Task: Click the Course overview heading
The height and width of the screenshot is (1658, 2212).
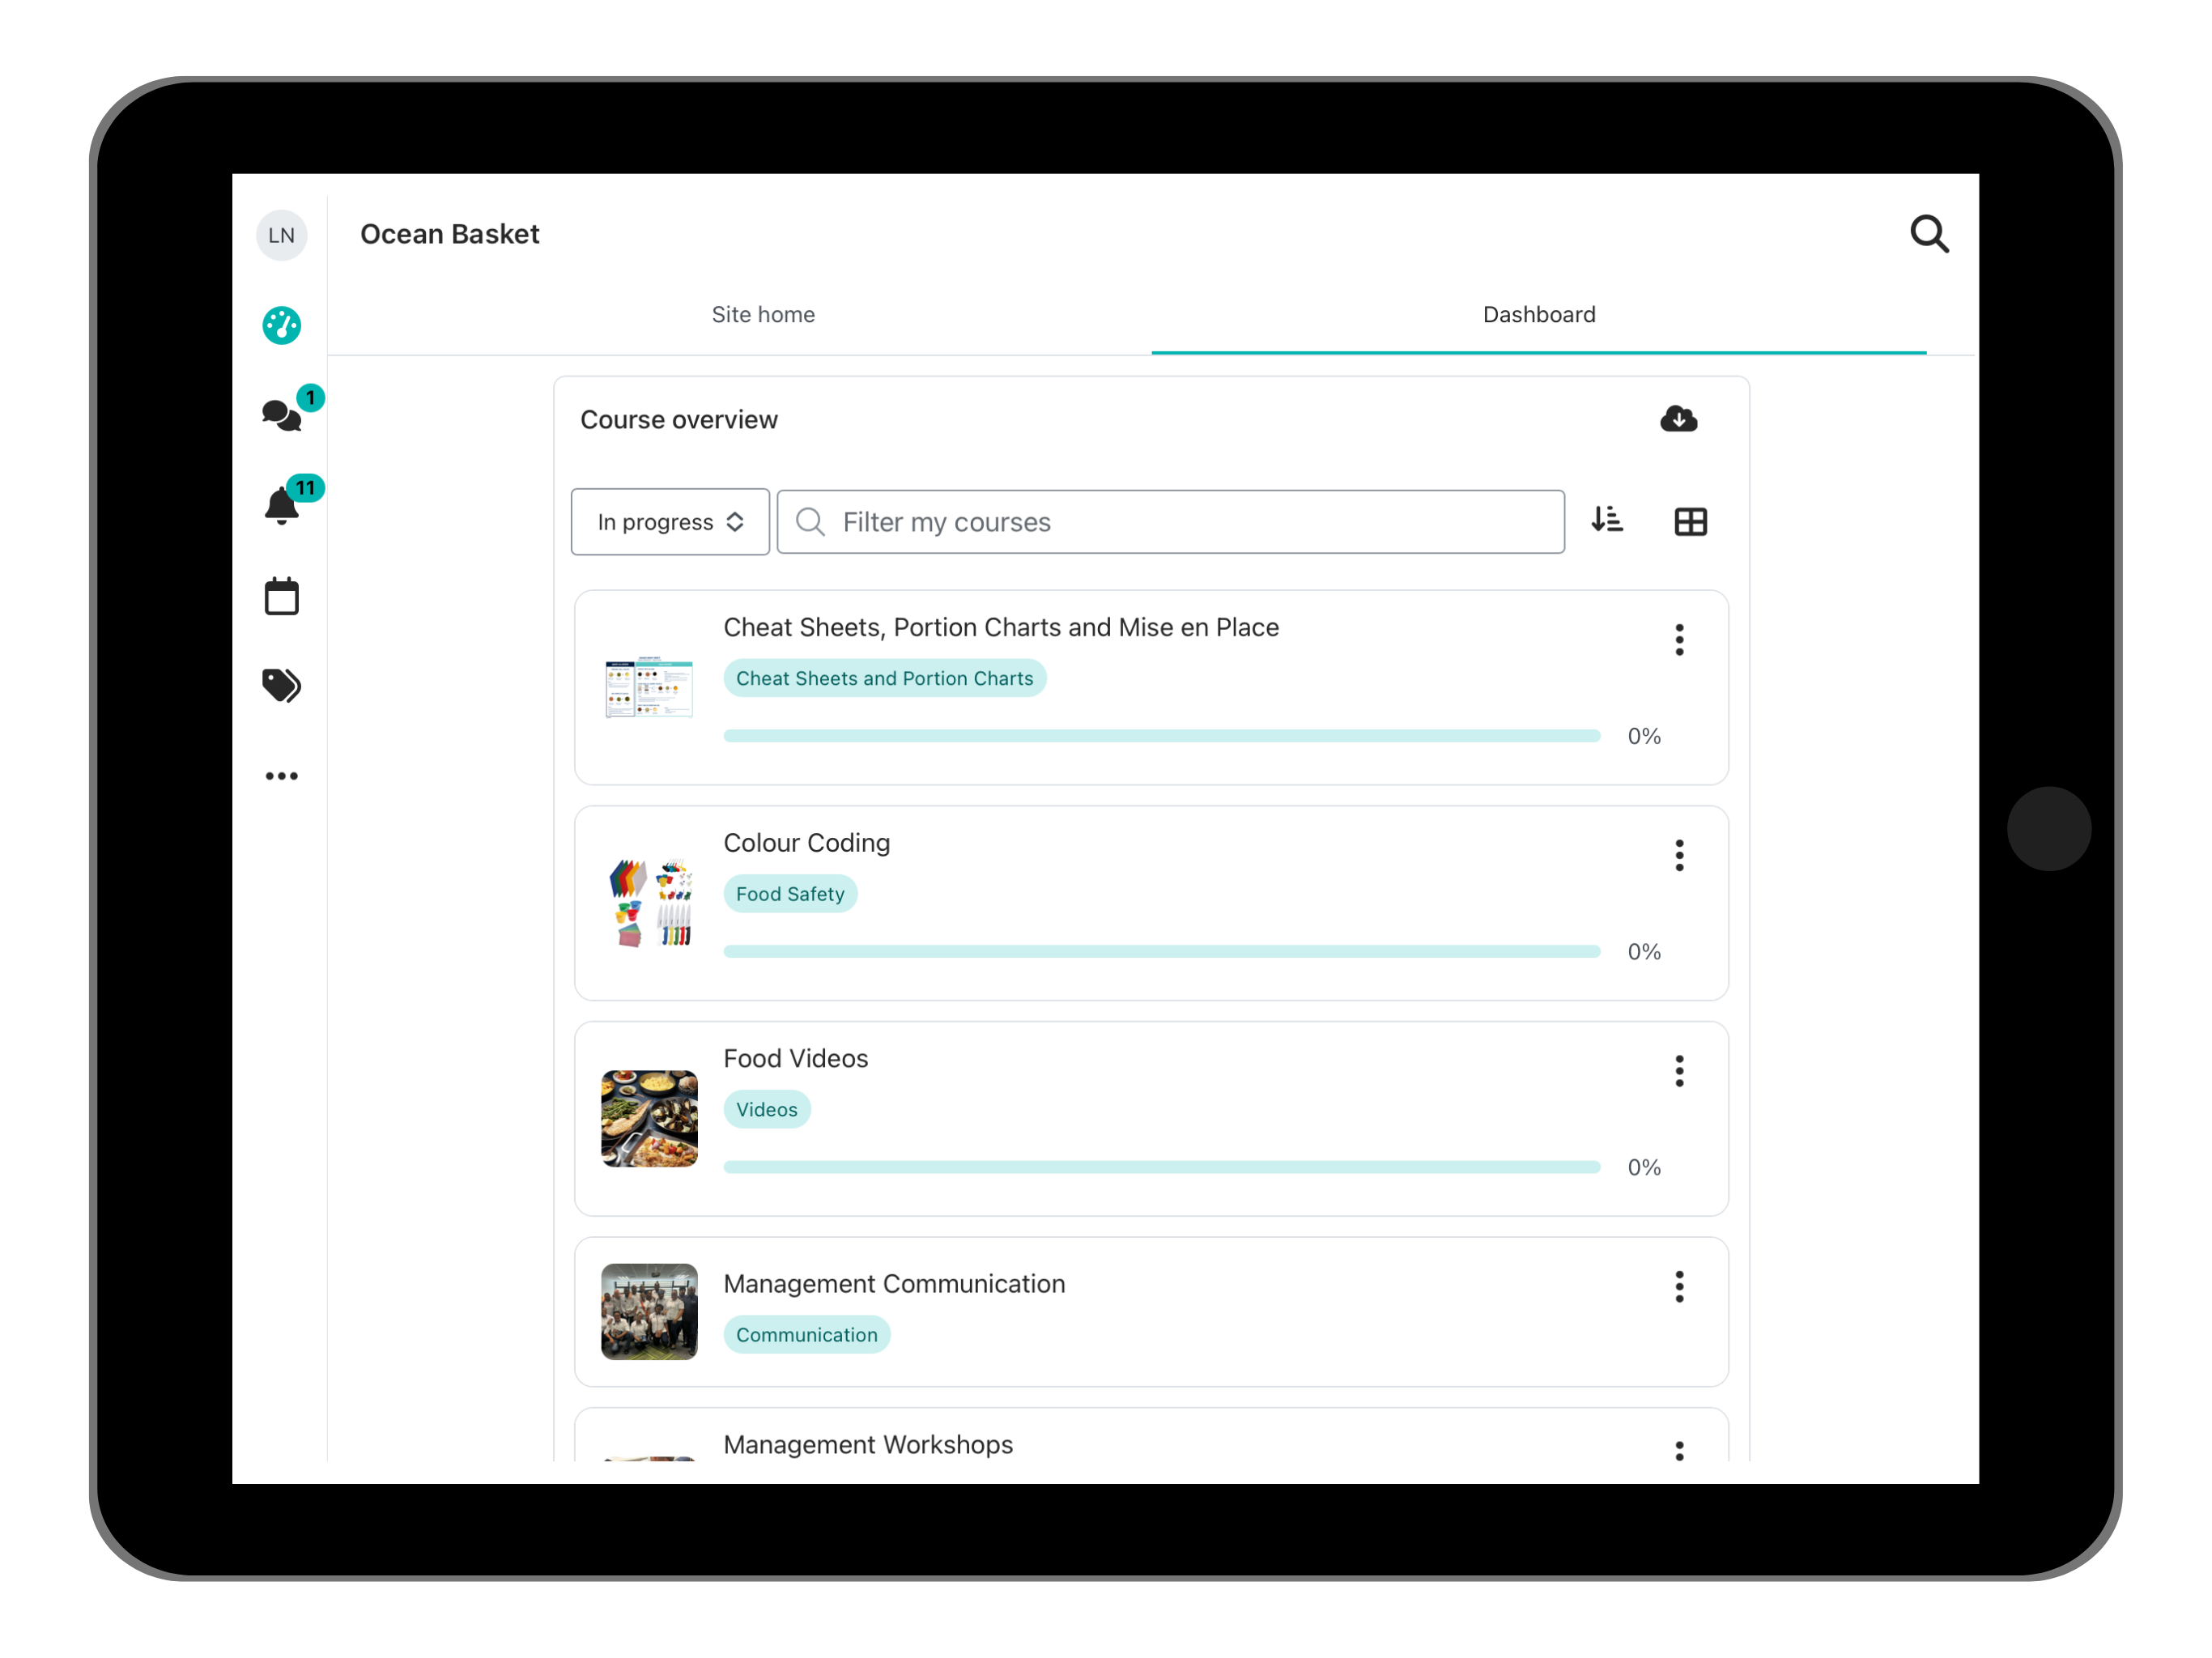Action: 679,420
